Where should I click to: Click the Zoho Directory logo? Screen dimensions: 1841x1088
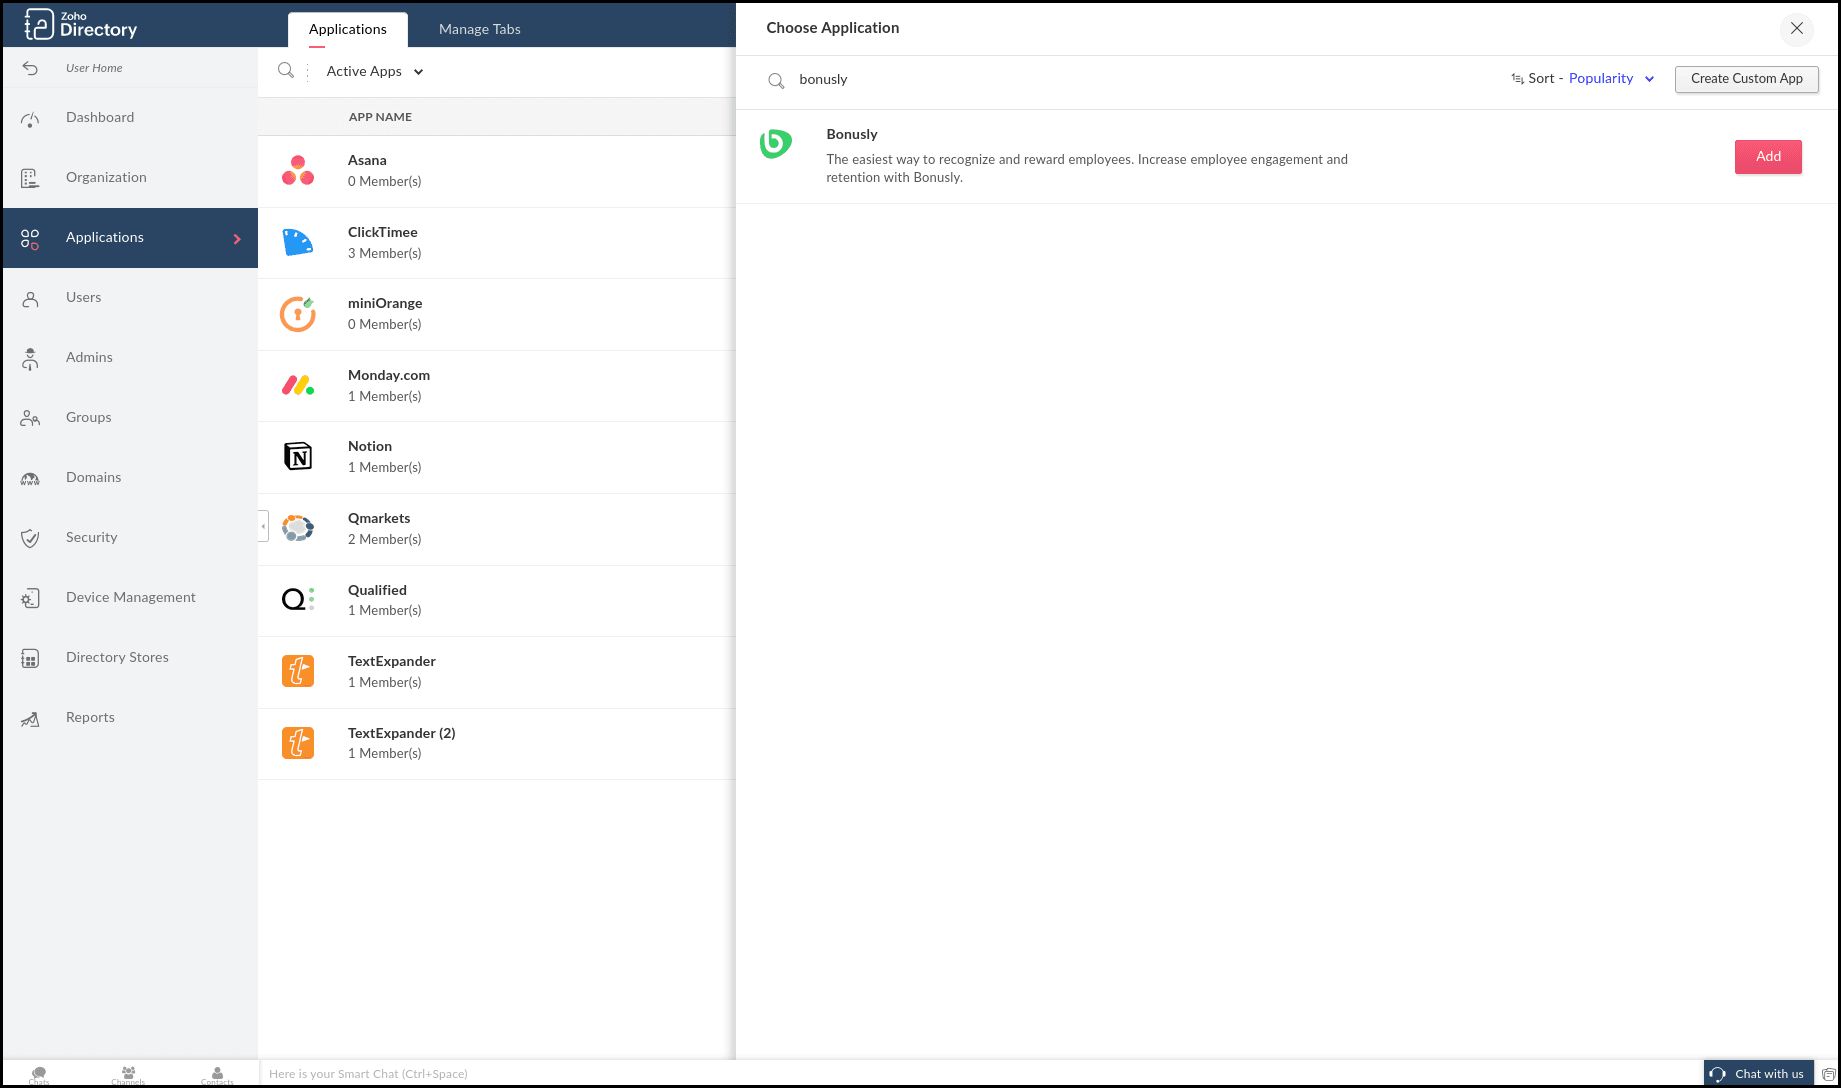(81, 24)
